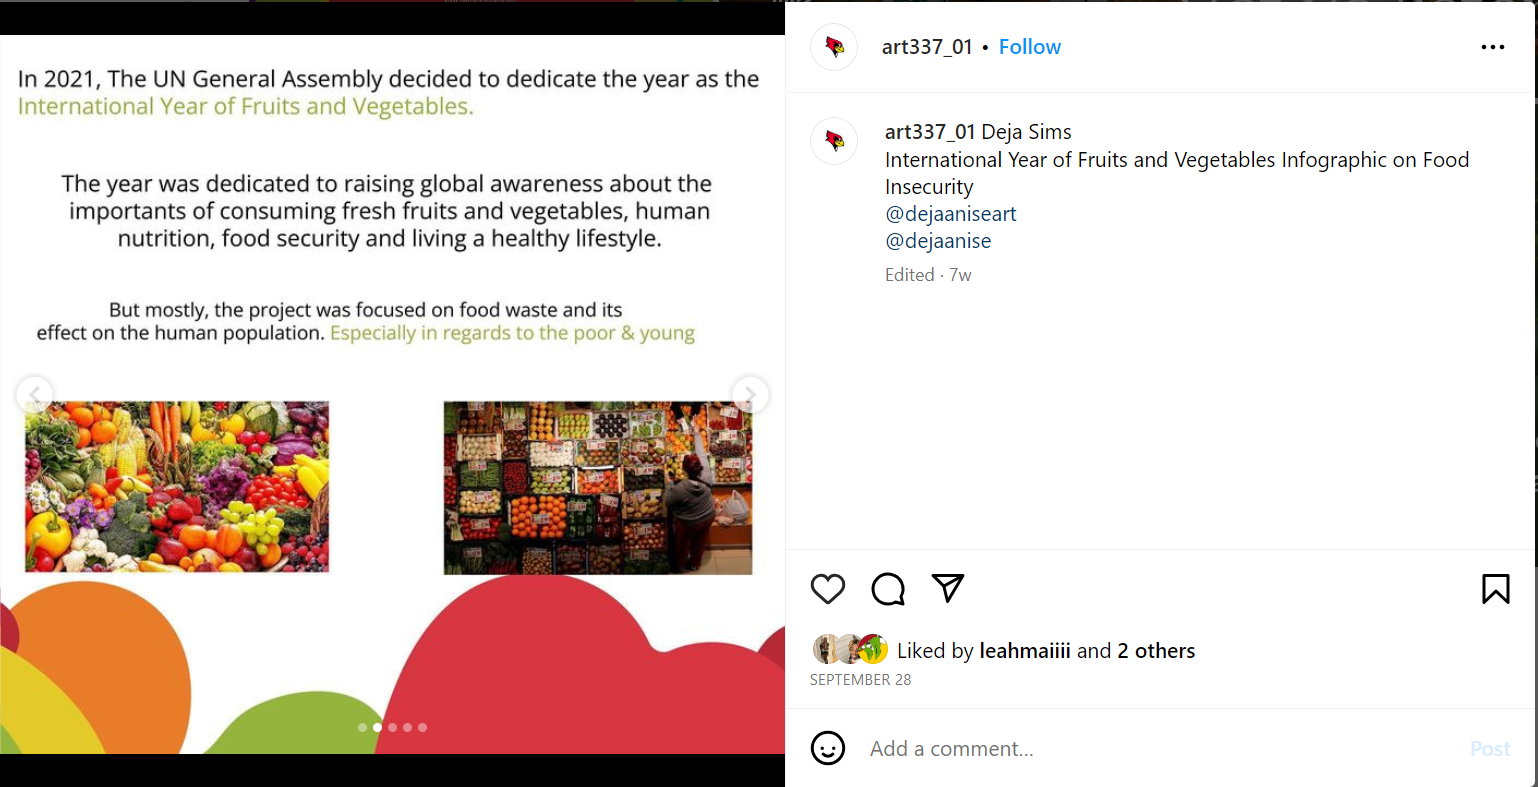This screenshot has width=1538, height=787.
Task: Visit the @dejaaniseart mention
Action: tap(951, 214)
